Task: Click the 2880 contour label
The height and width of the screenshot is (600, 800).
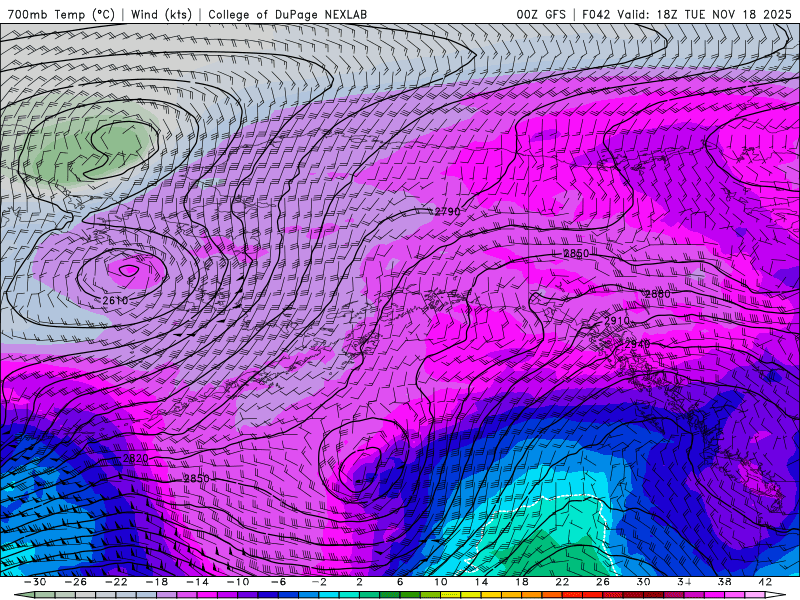Action: click(658, 294)
